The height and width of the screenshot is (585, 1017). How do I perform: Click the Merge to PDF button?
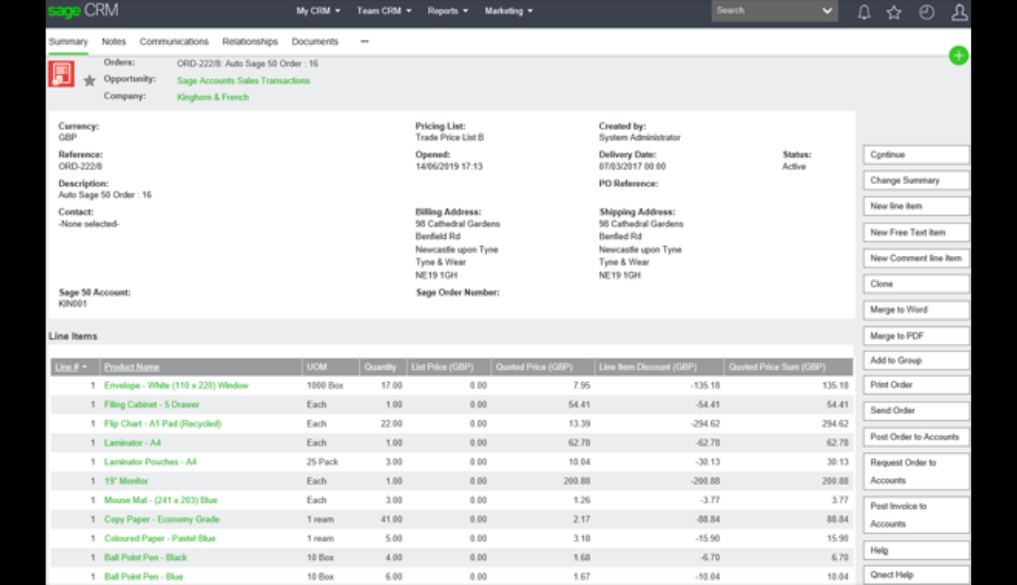coord(916,336)
